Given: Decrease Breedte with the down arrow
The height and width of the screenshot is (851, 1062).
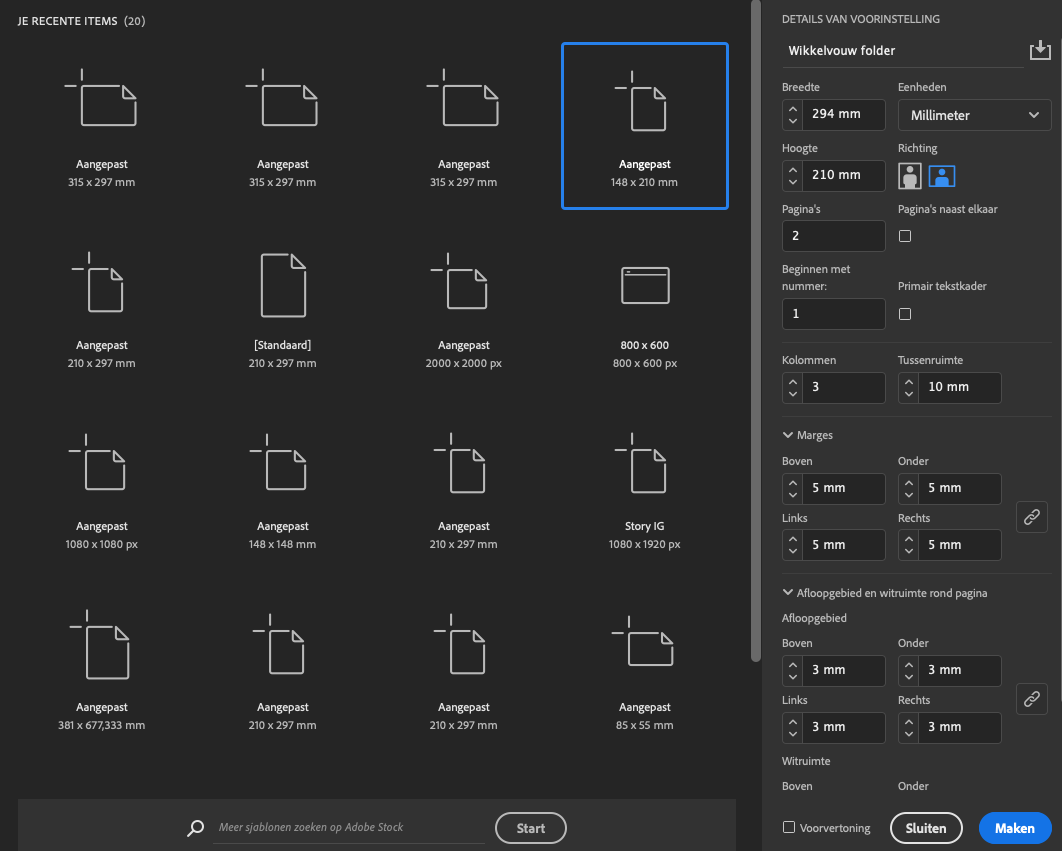Looking at the screenshot, I should click(792, 121).
